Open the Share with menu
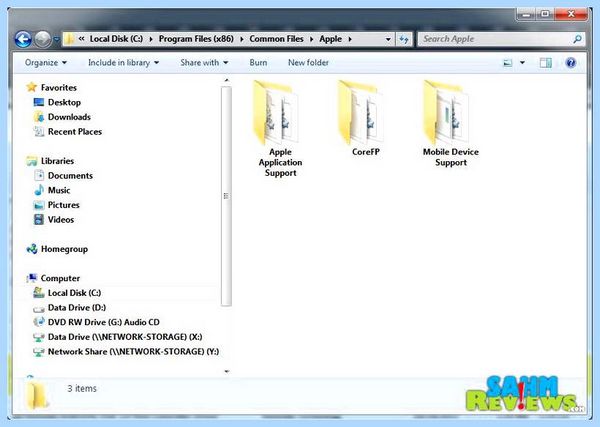 (x=204, y=62)
